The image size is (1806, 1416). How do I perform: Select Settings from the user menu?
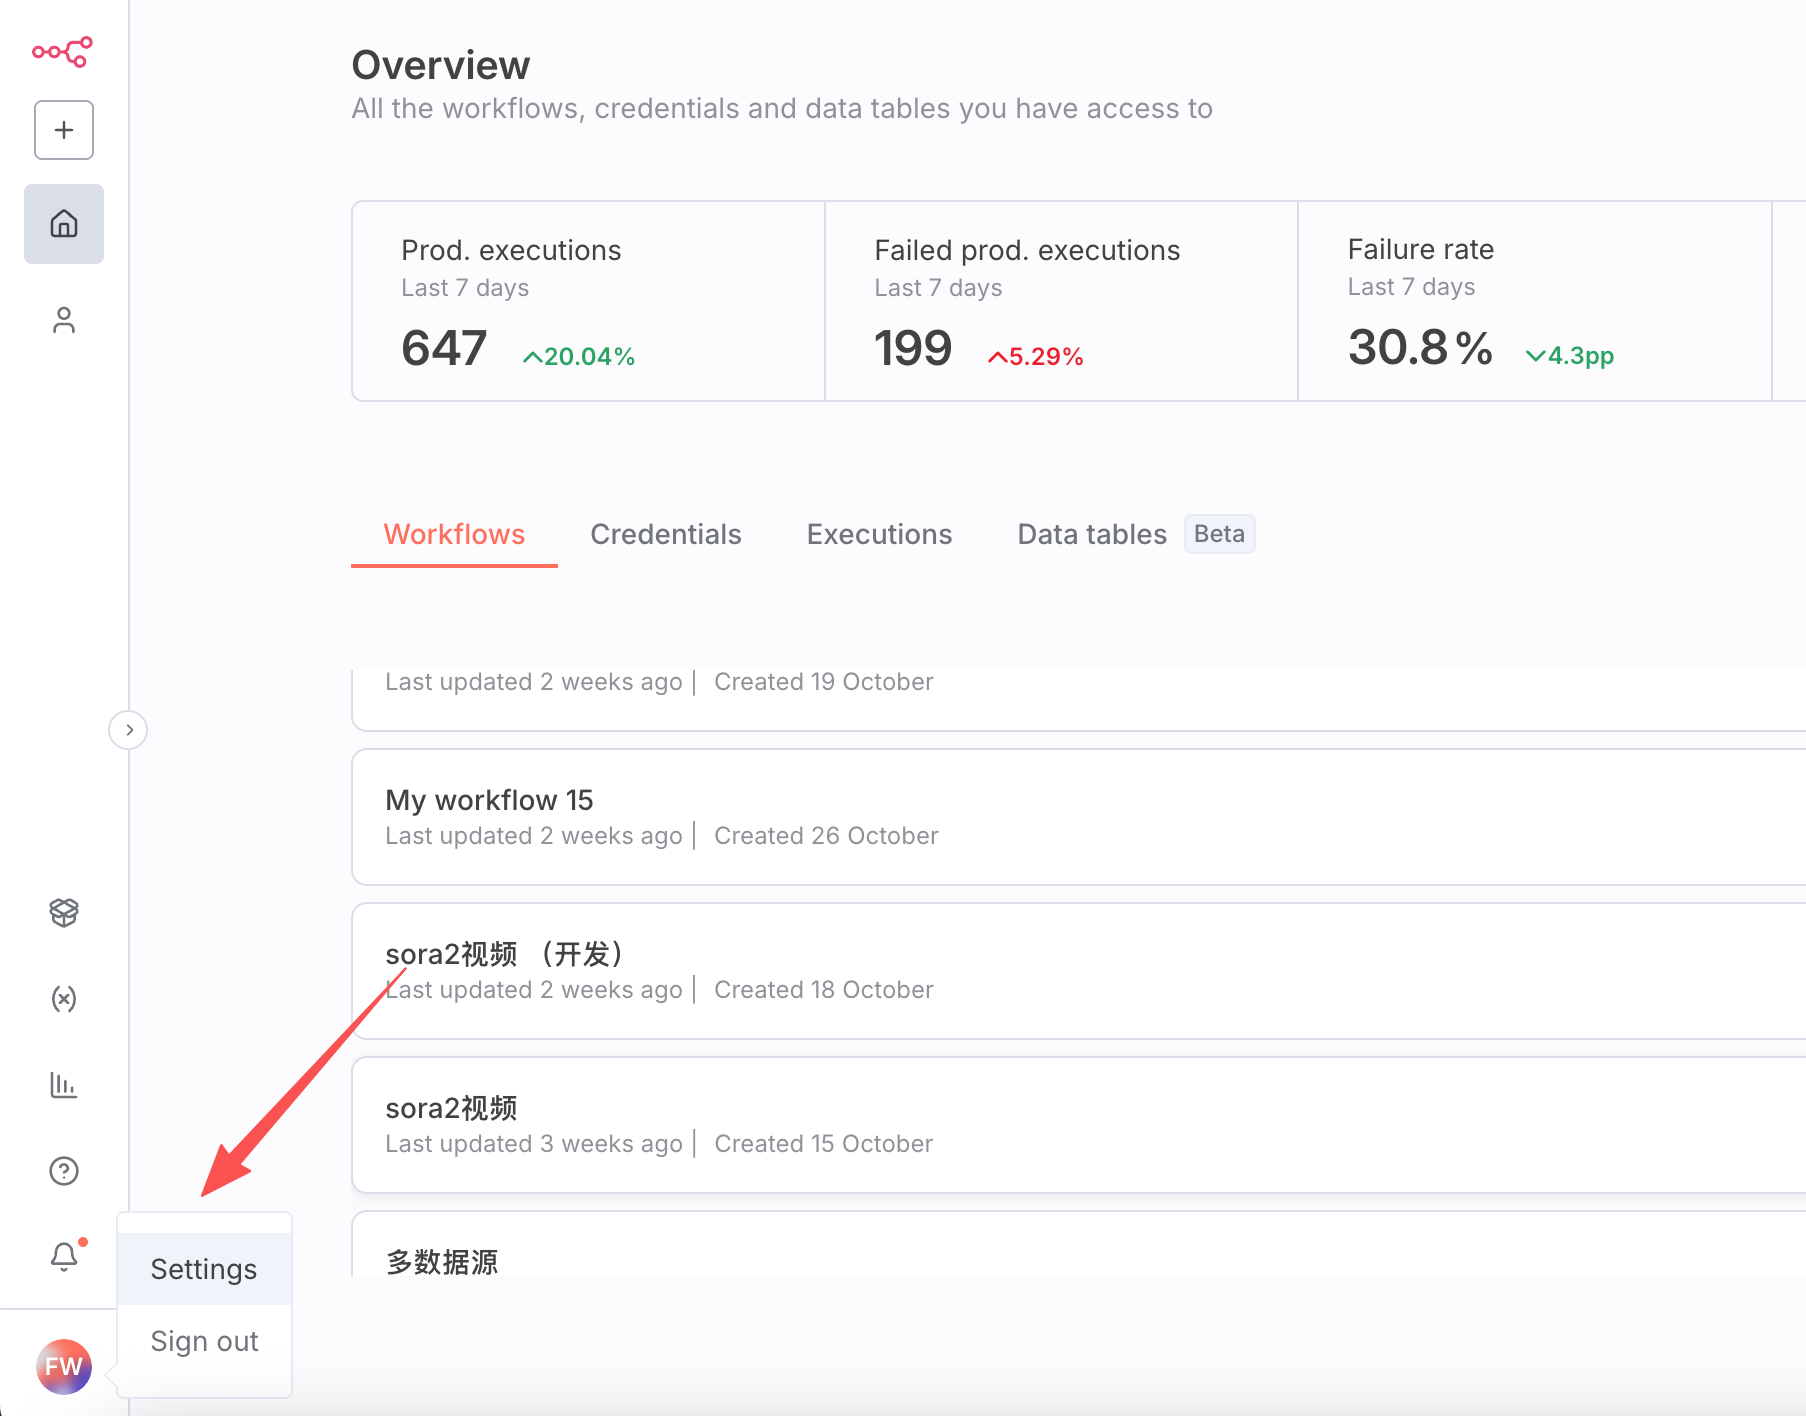coord(204,1269)
